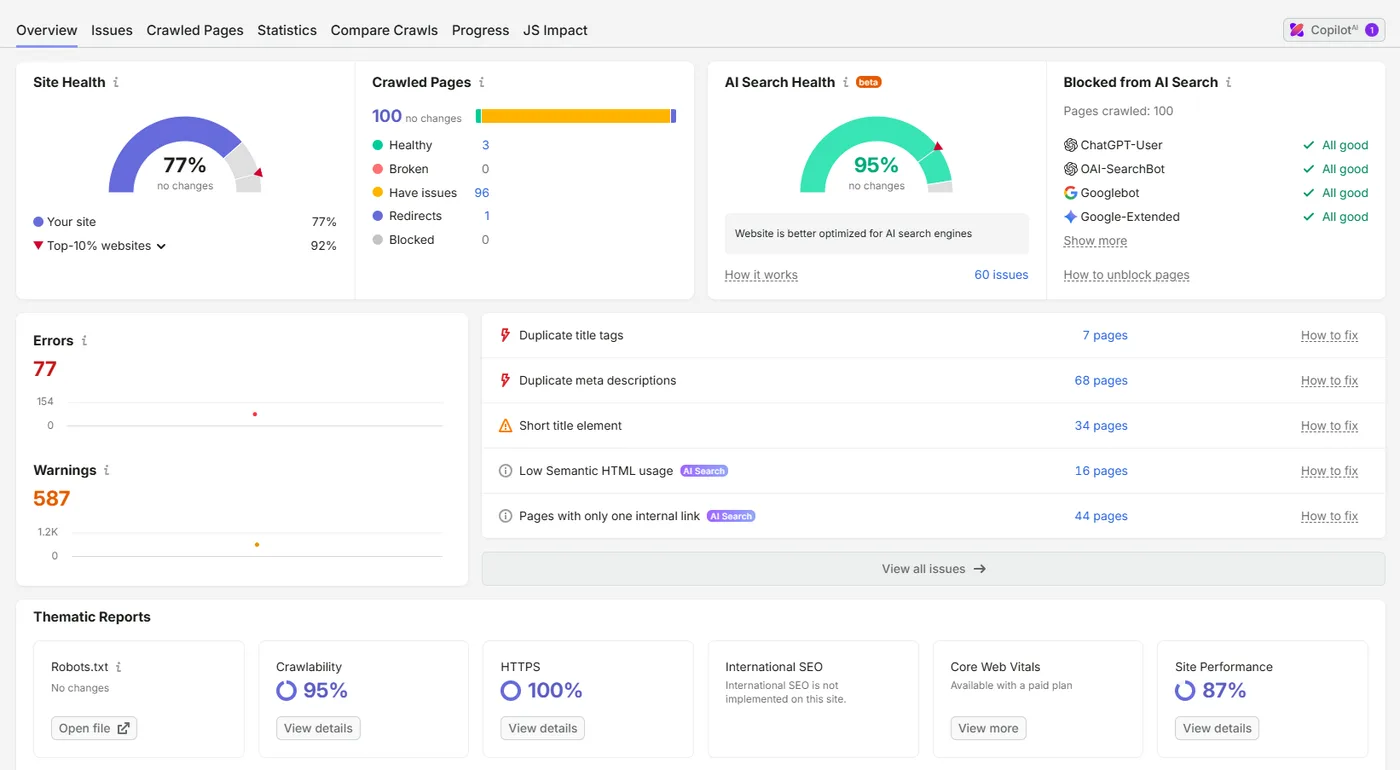1400x770 pixels.
Task: Open 34 pages for Short title element
Action: (x=1101, y=425)
